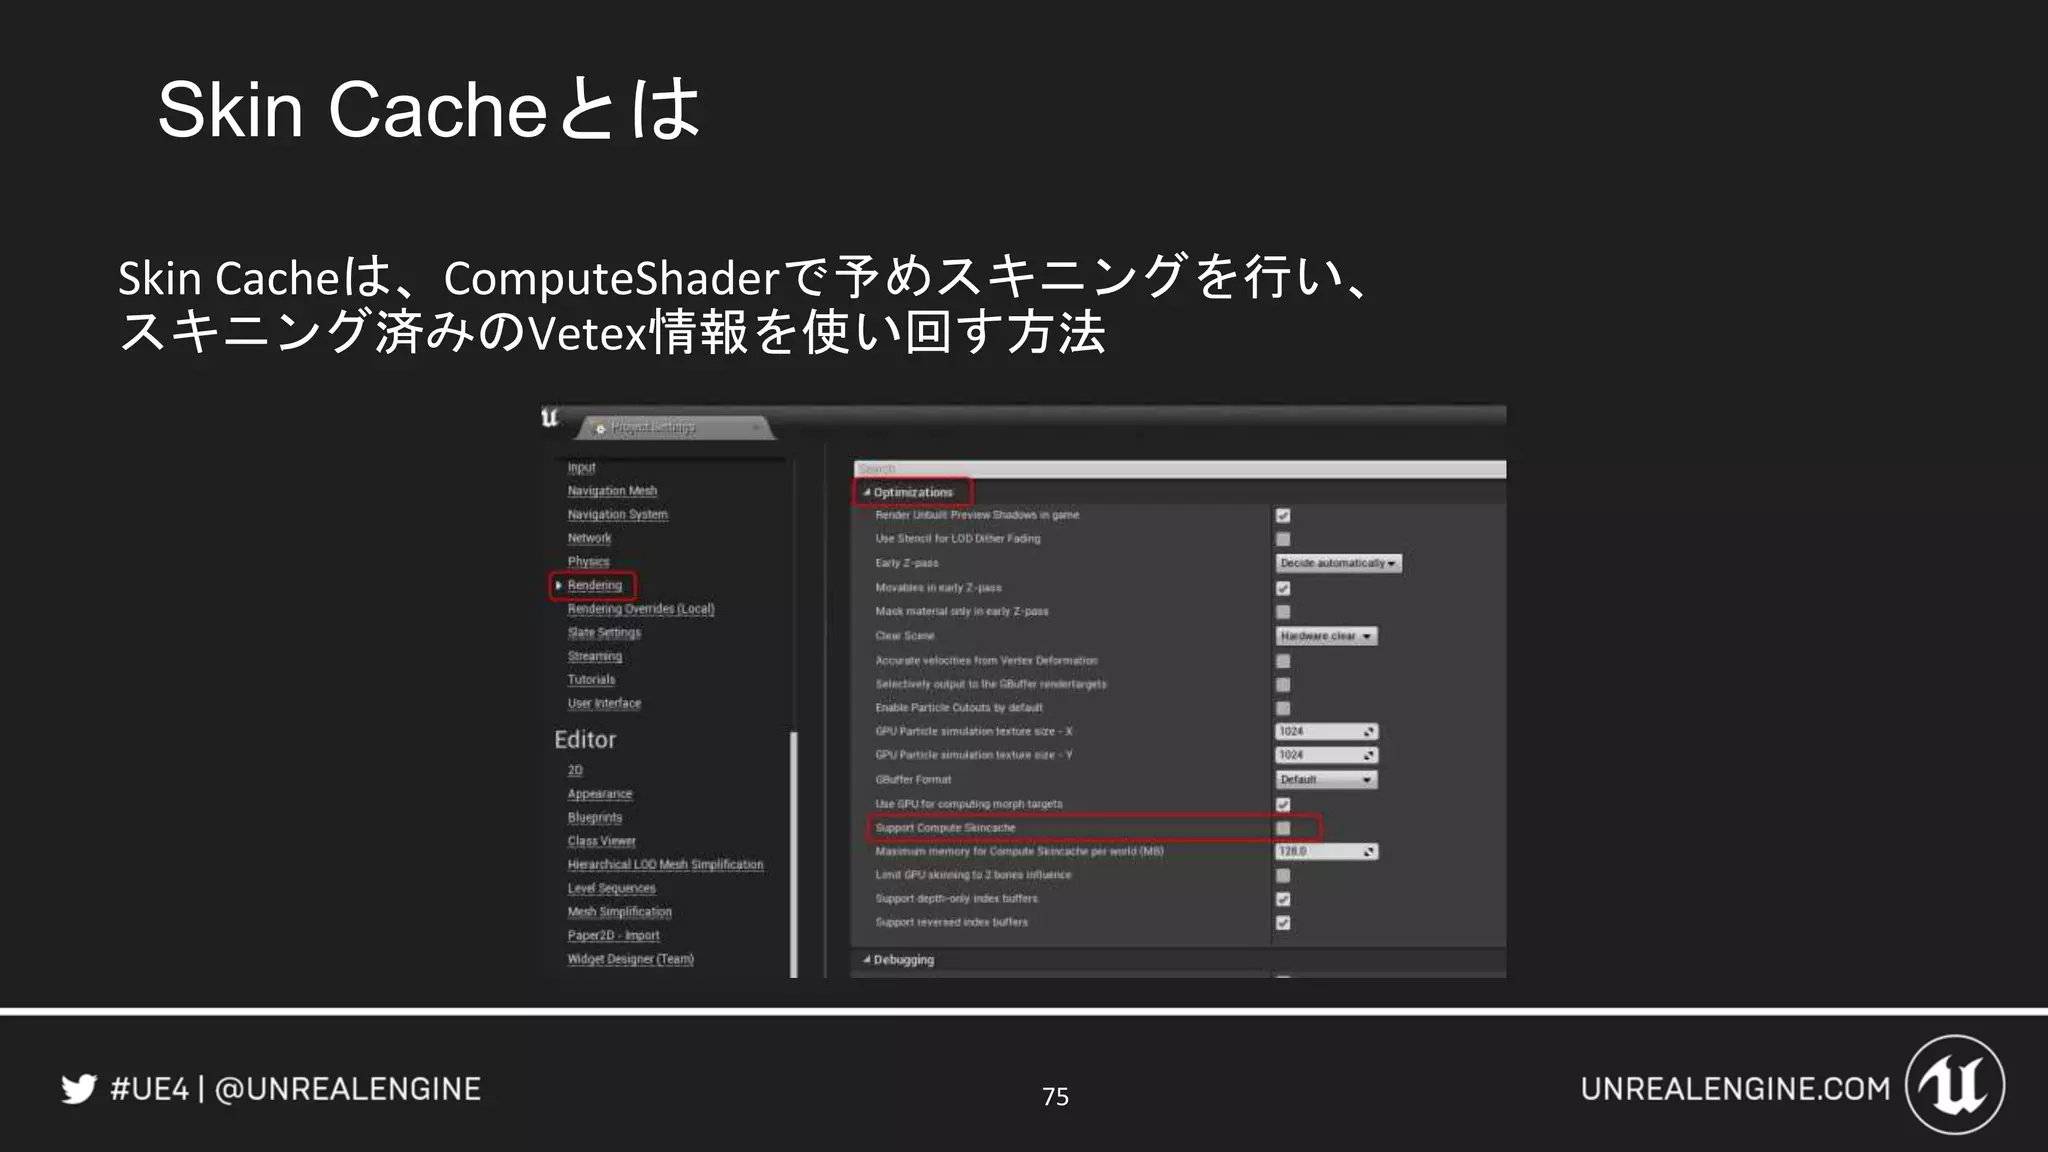Click the UNREALENGINE.COM footer text
Image resolution: width=2048 pixels, height=1152 pixels.
(x=1735, y=1089)
